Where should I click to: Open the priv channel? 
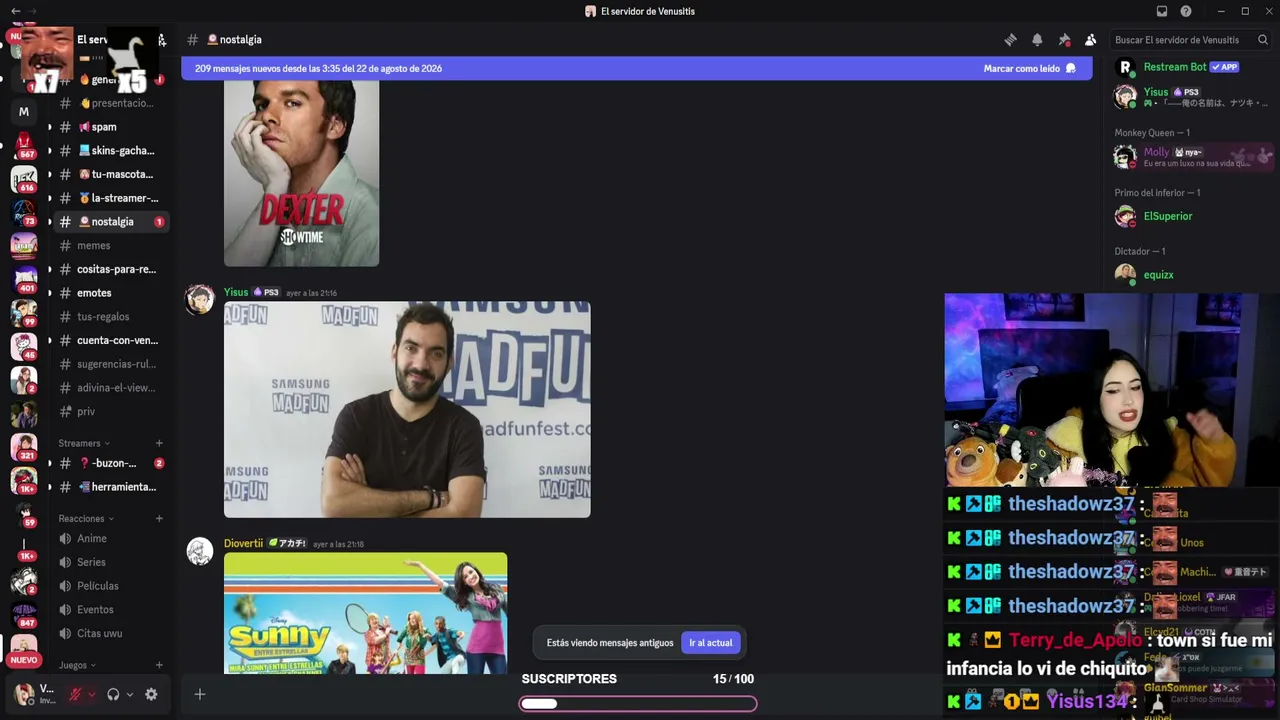110,412
